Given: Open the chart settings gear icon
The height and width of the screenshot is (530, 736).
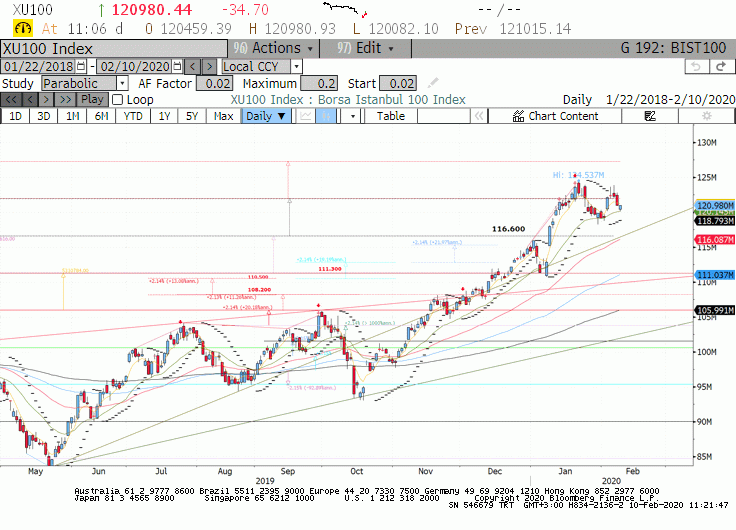Looking at the screenshot, I should [706, 116].
